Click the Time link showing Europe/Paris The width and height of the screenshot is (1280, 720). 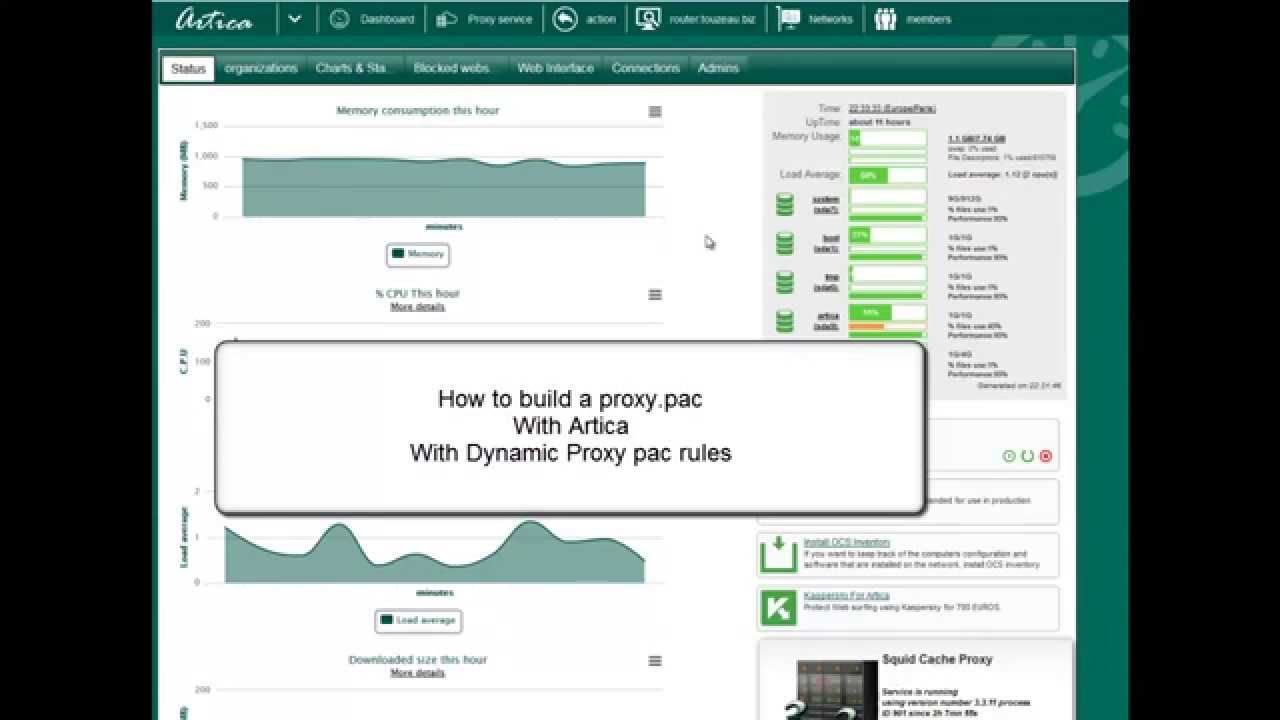(x=892, y=108)
